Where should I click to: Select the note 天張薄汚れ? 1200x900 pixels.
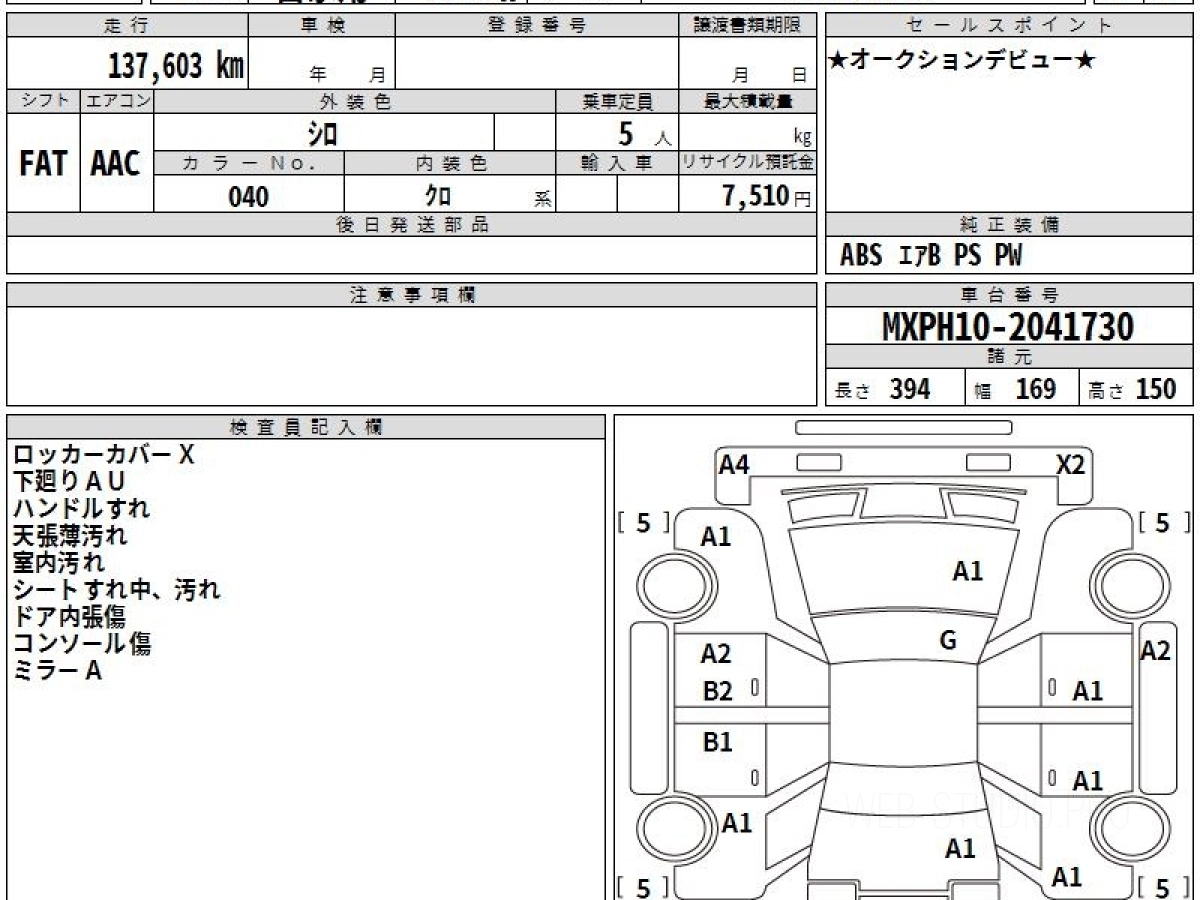[70, 536]
